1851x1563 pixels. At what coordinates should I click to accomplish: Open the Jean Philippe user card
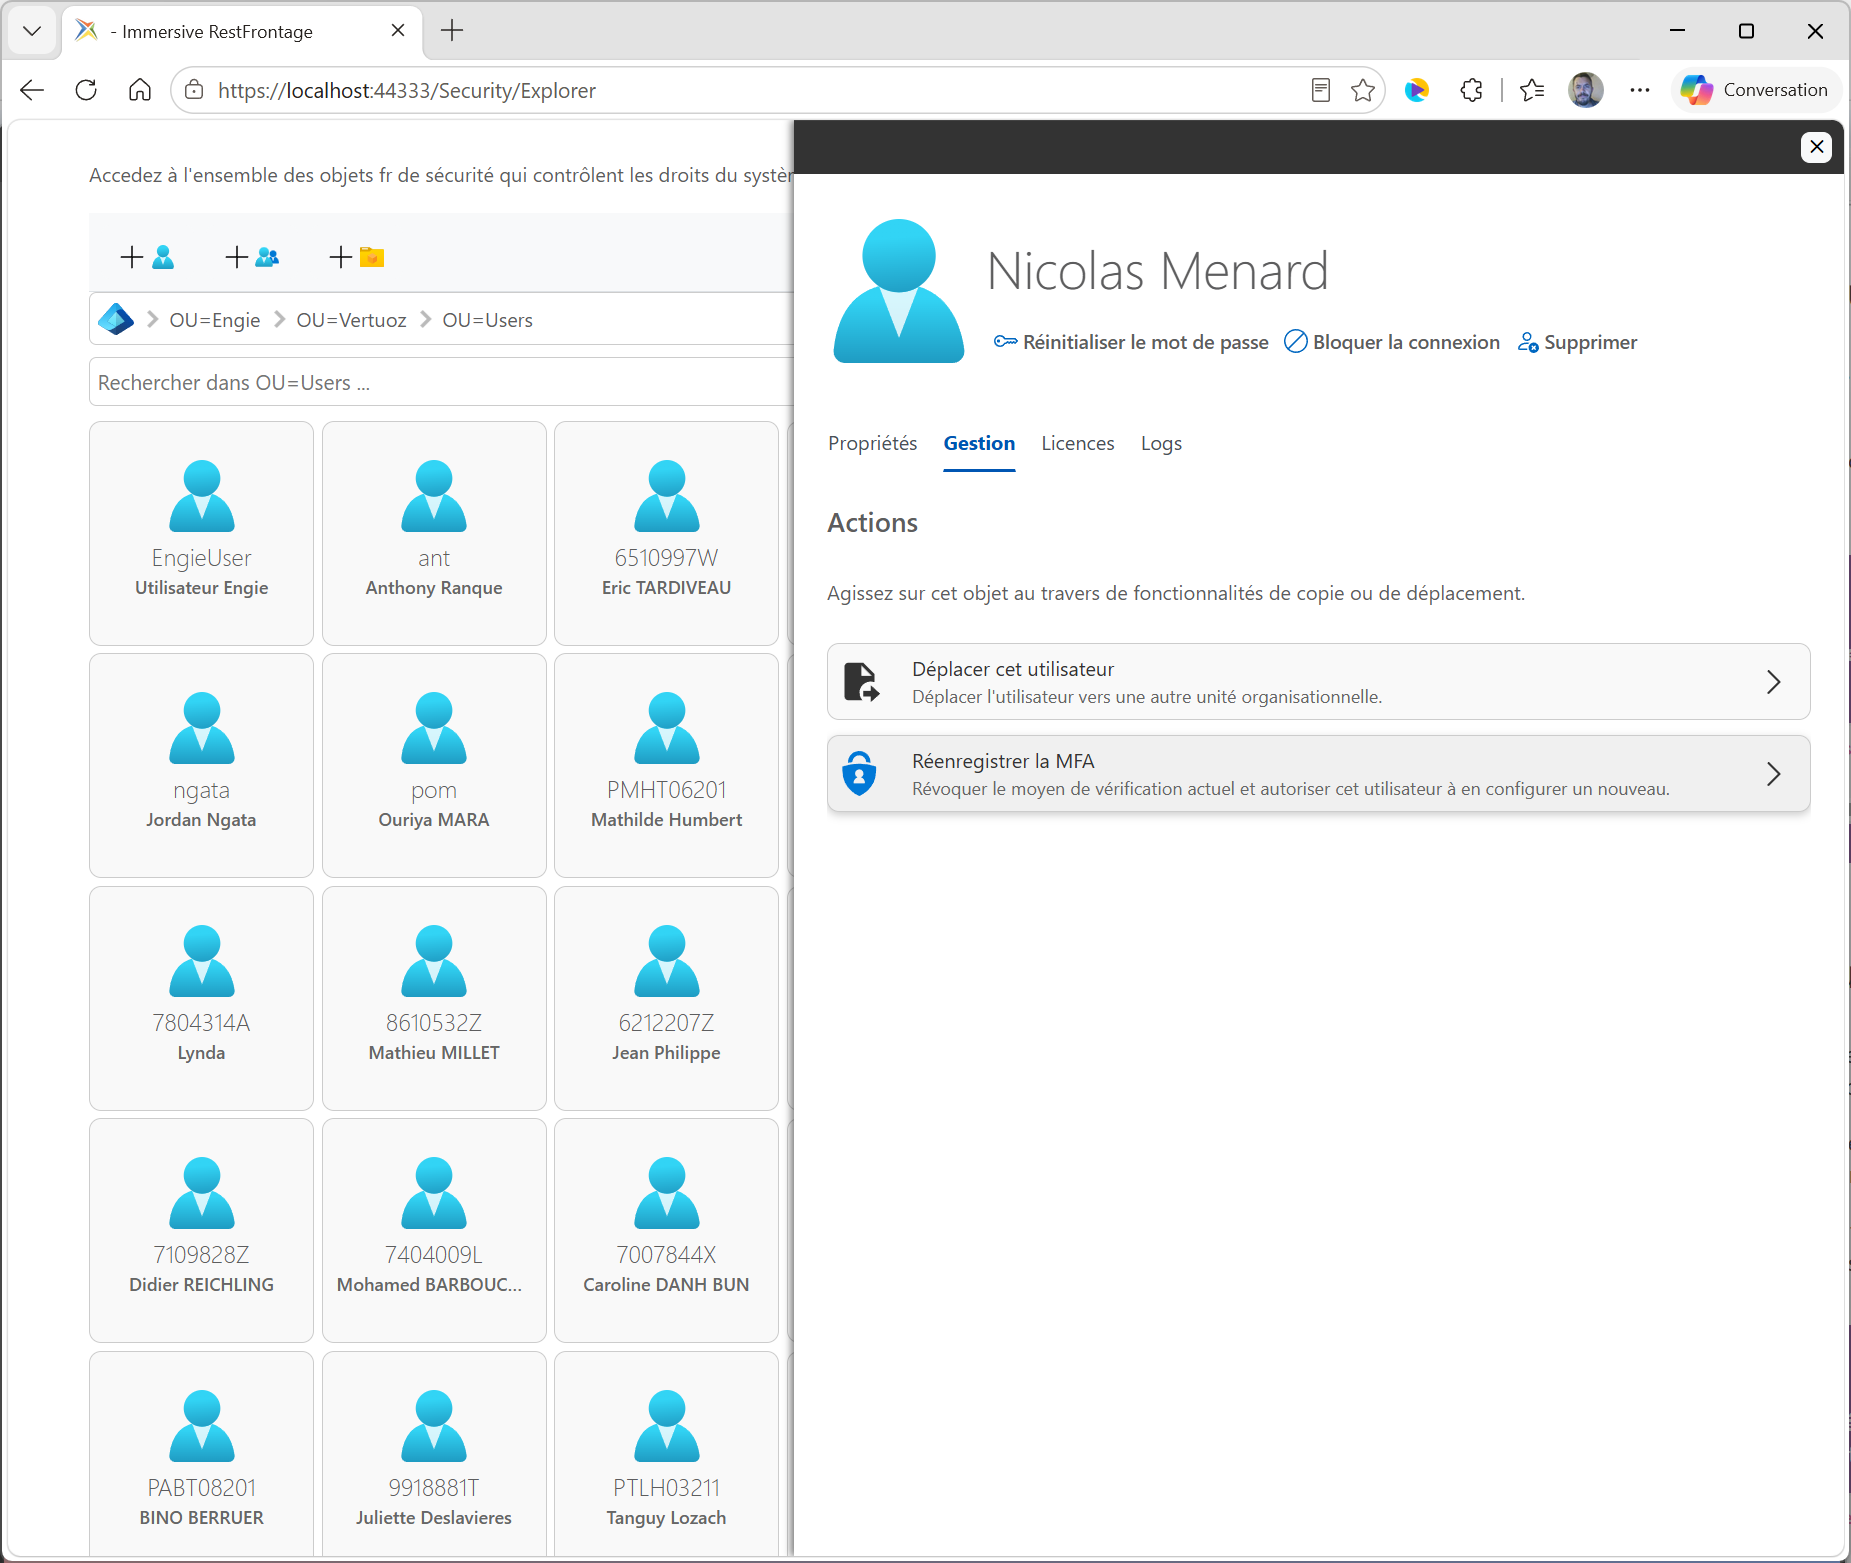coord(666,998)
